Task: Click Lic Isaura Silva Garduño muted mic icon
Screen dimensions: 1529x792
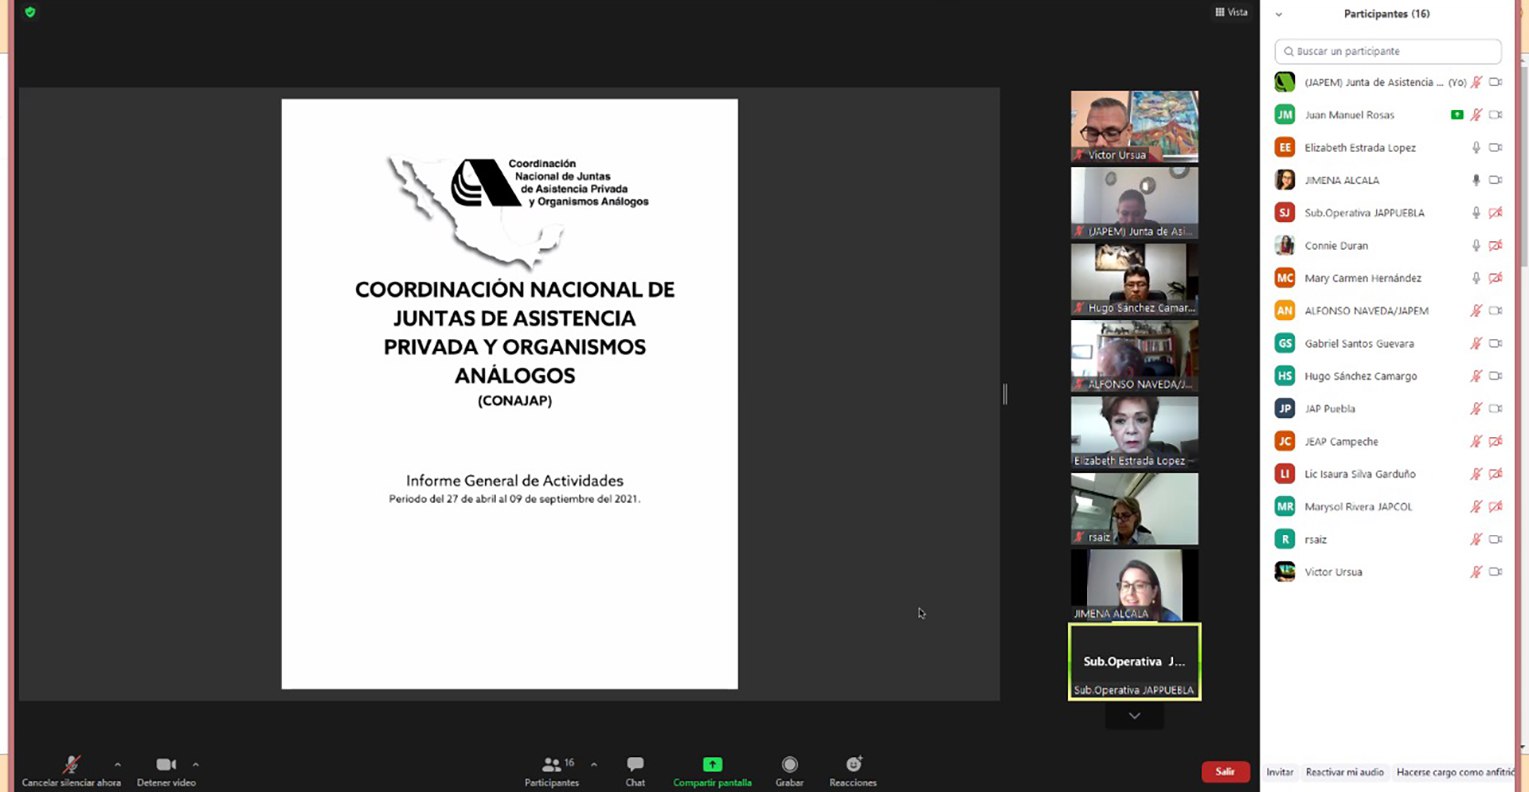Action: [1476, 474]
